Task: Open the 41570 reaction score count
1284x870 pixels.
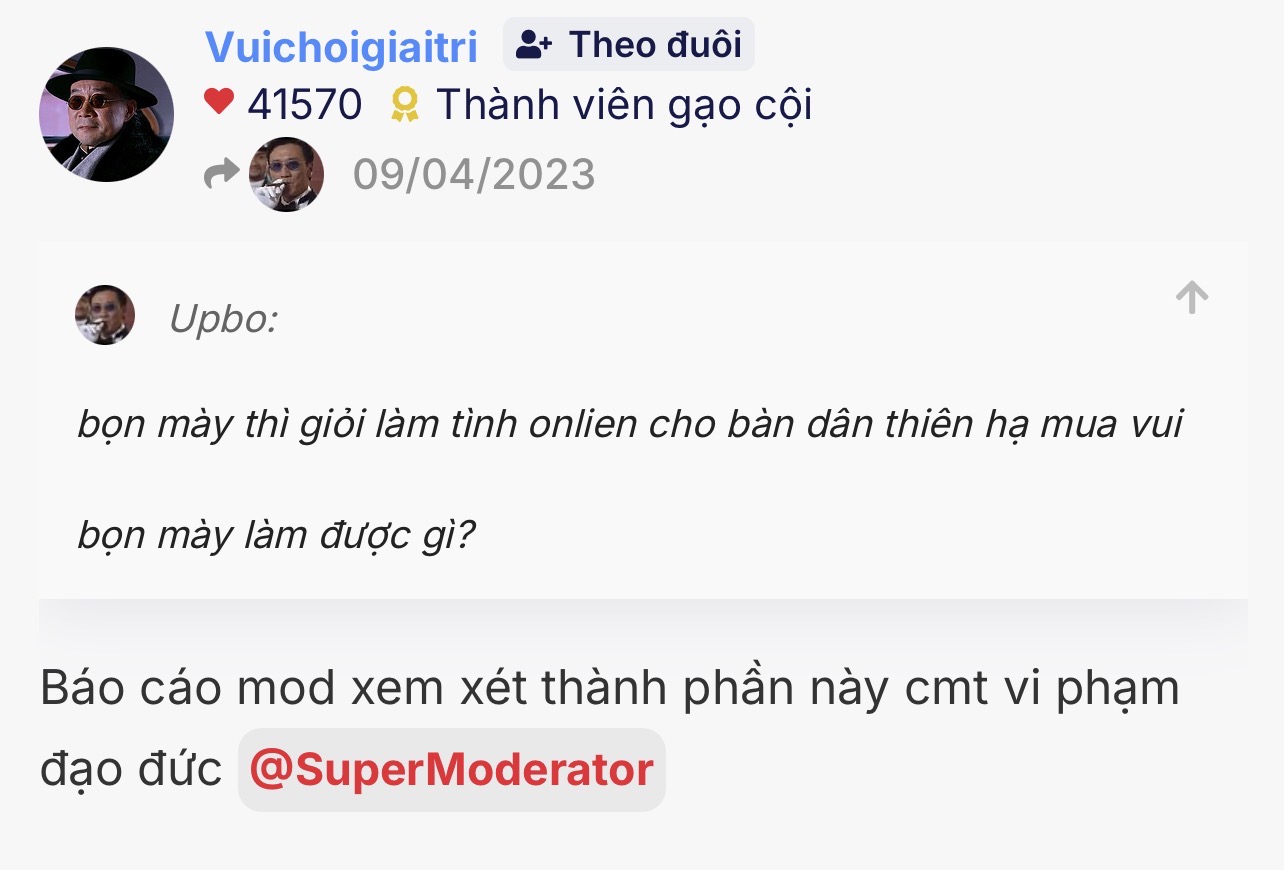Action: coord(305,104)
